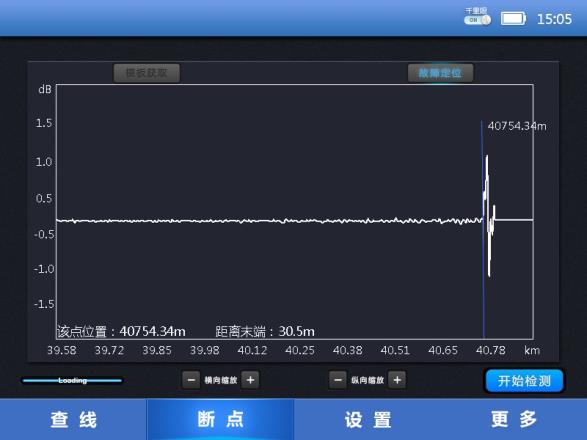Viewport: 587px width, 440px height.
Task: Decrease vertical zoom with the minus button
Action: 338,380
